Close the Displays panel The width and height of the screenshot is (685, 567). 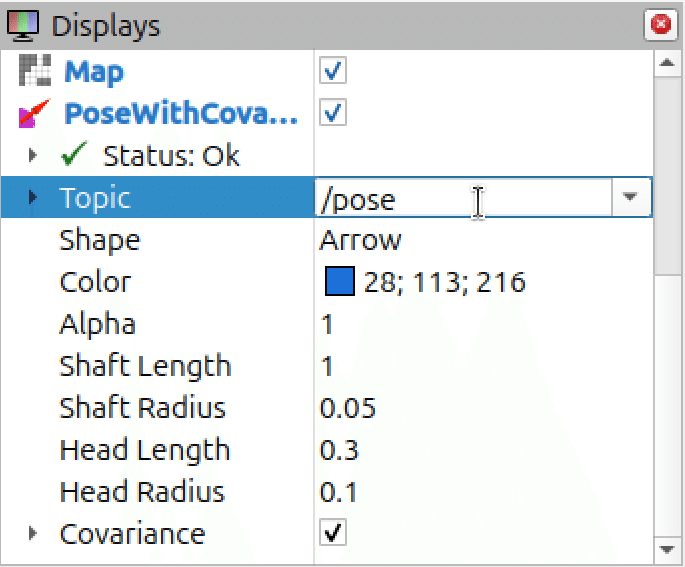coord(660,25)
